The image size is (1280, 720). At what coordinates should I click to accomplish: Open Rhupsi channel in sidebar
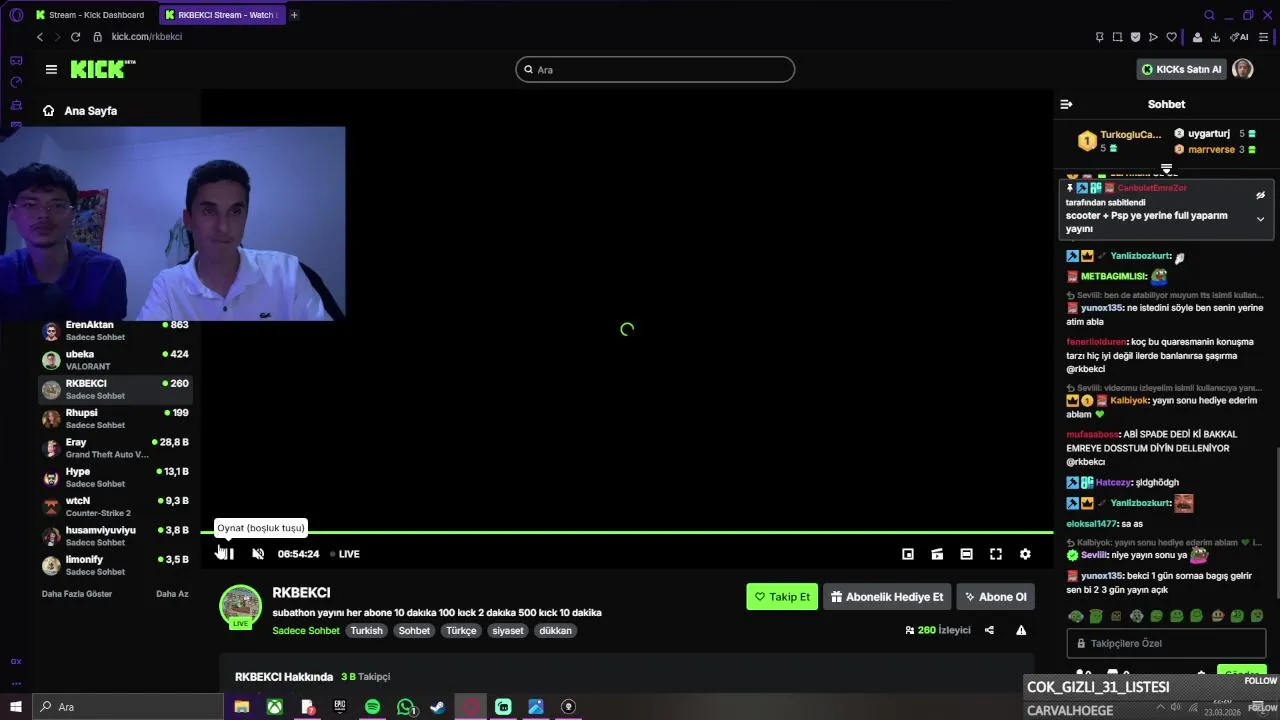[x=115, y=419]
